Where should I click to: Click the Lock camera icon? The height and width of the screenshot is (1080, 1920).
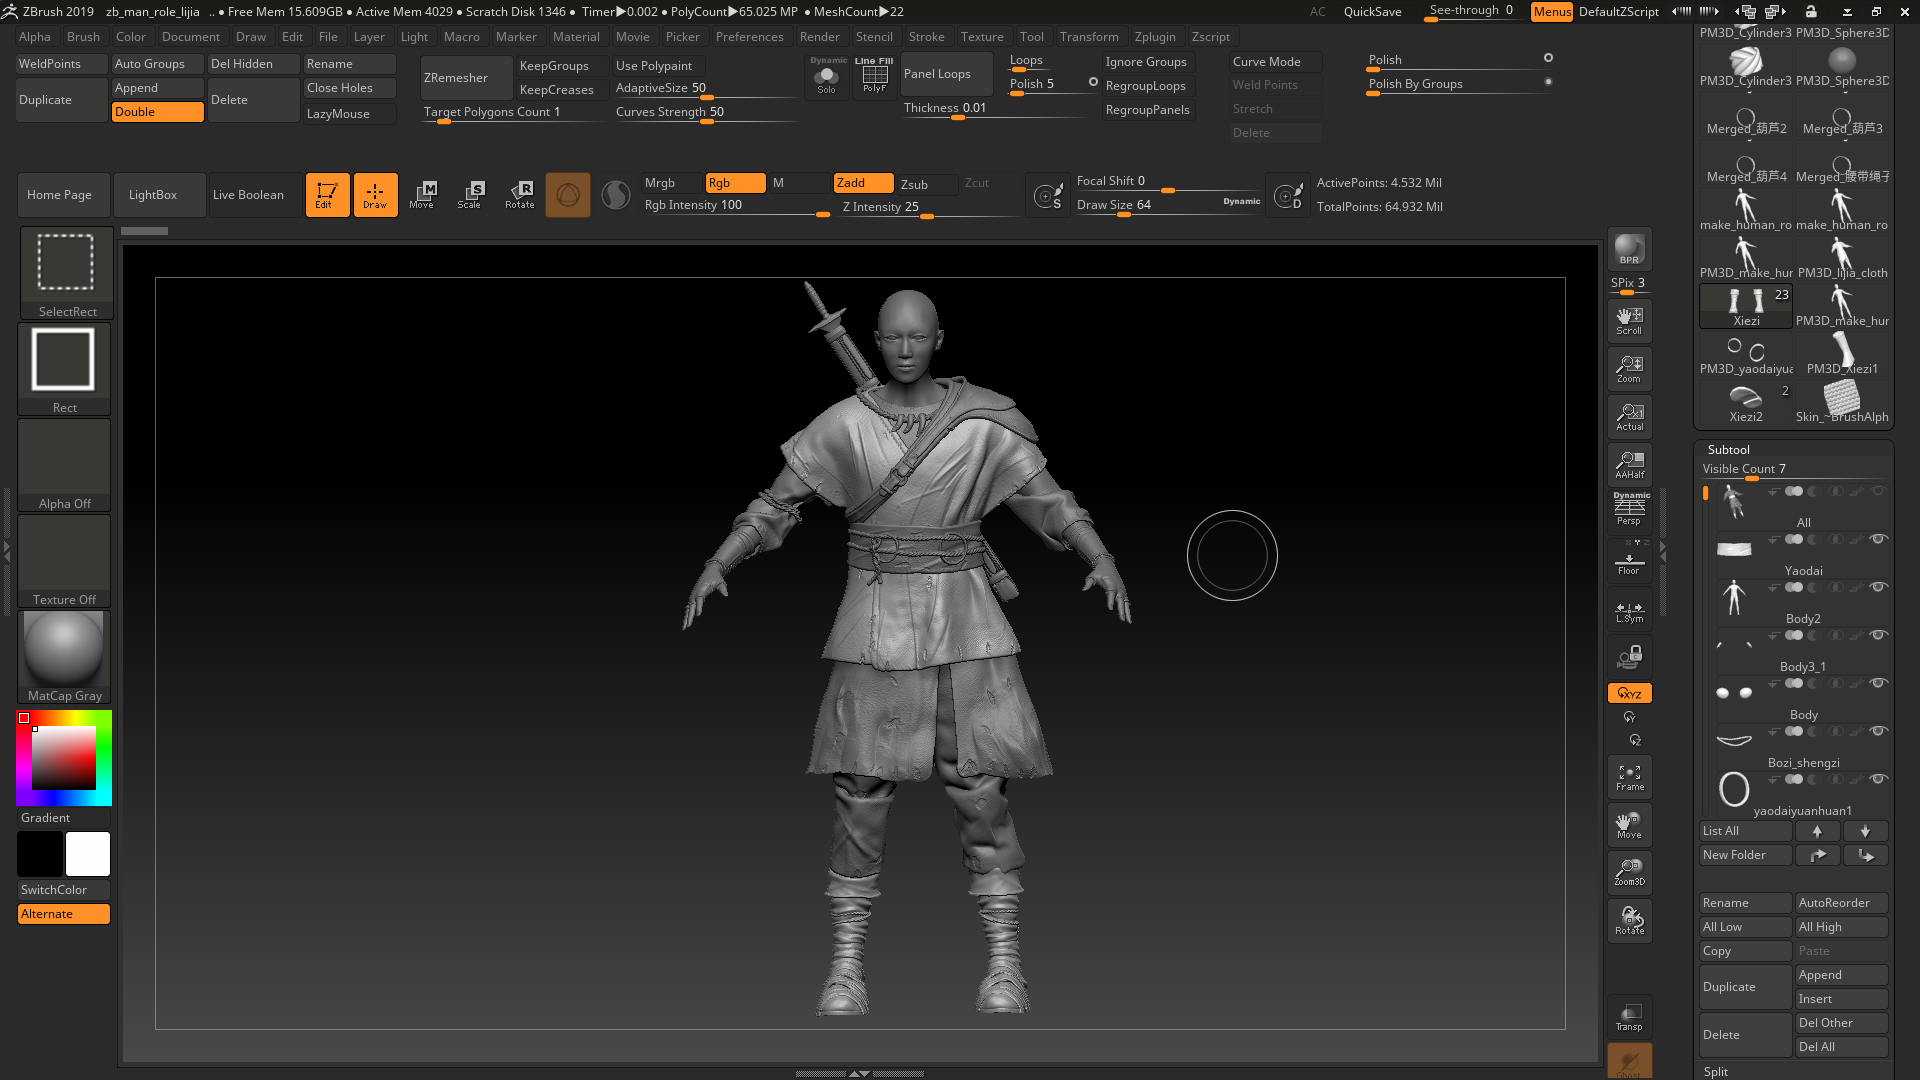1629,657
